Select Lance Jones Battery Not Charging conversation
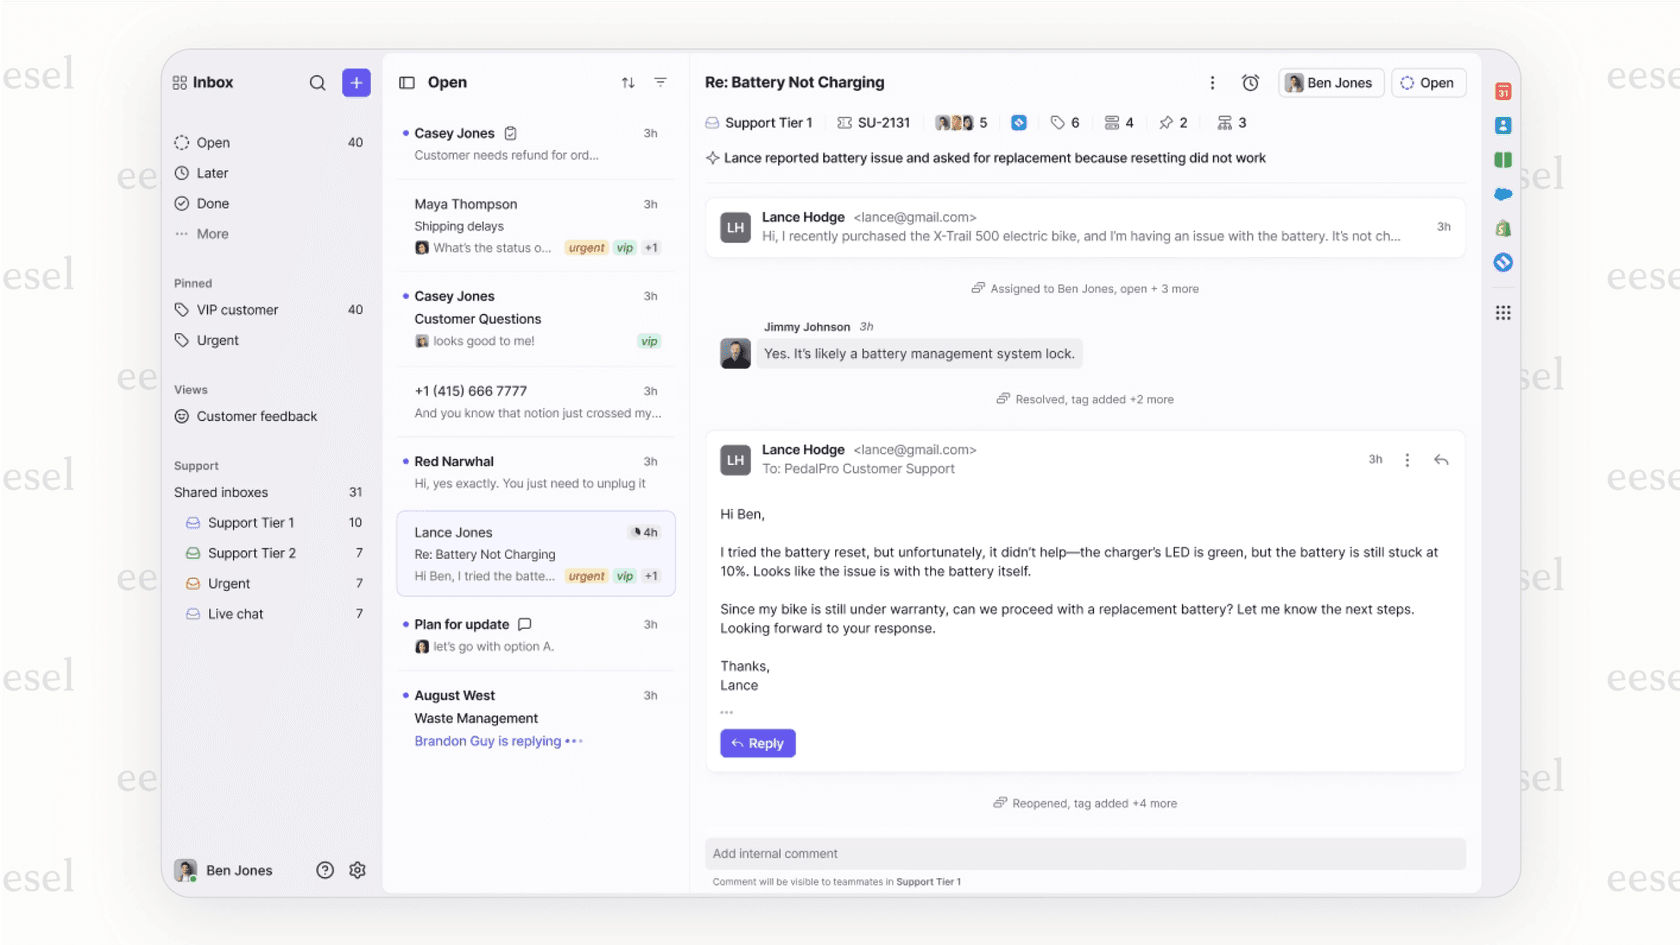 (x=536, y=554)
